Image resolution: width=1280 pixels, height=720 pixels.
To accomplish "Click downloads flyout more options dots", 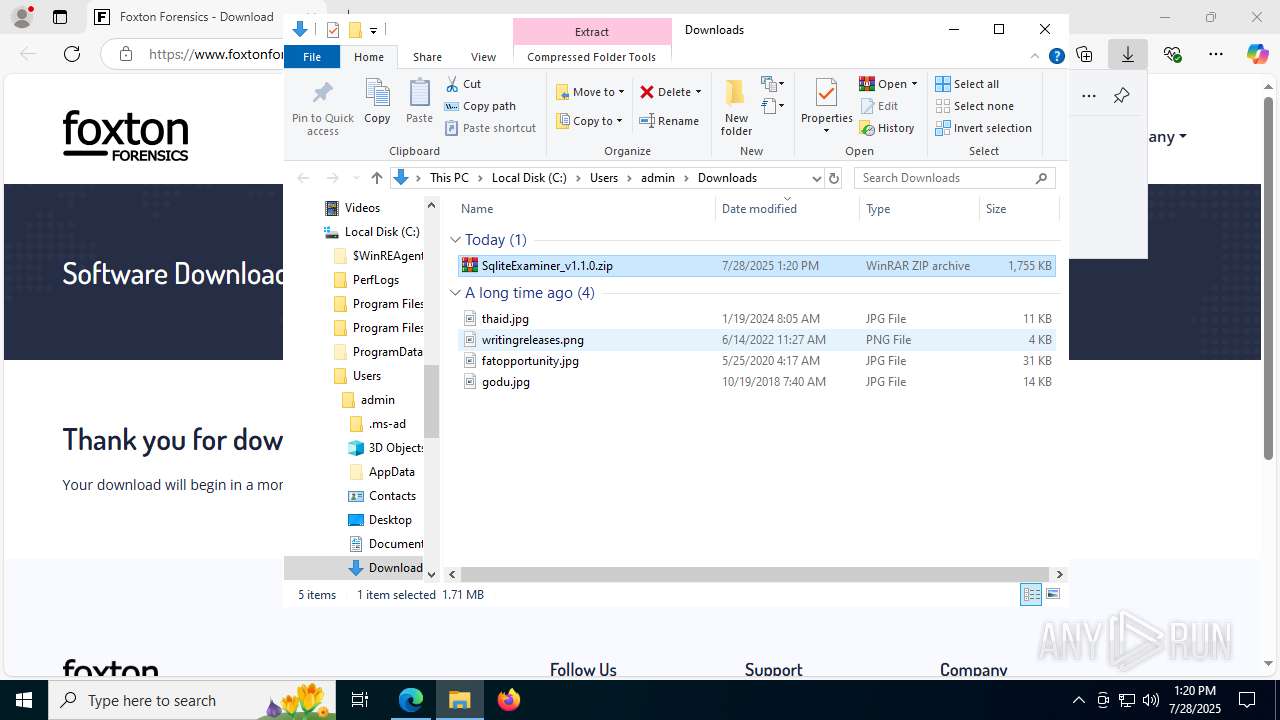I will [1089, 96].
